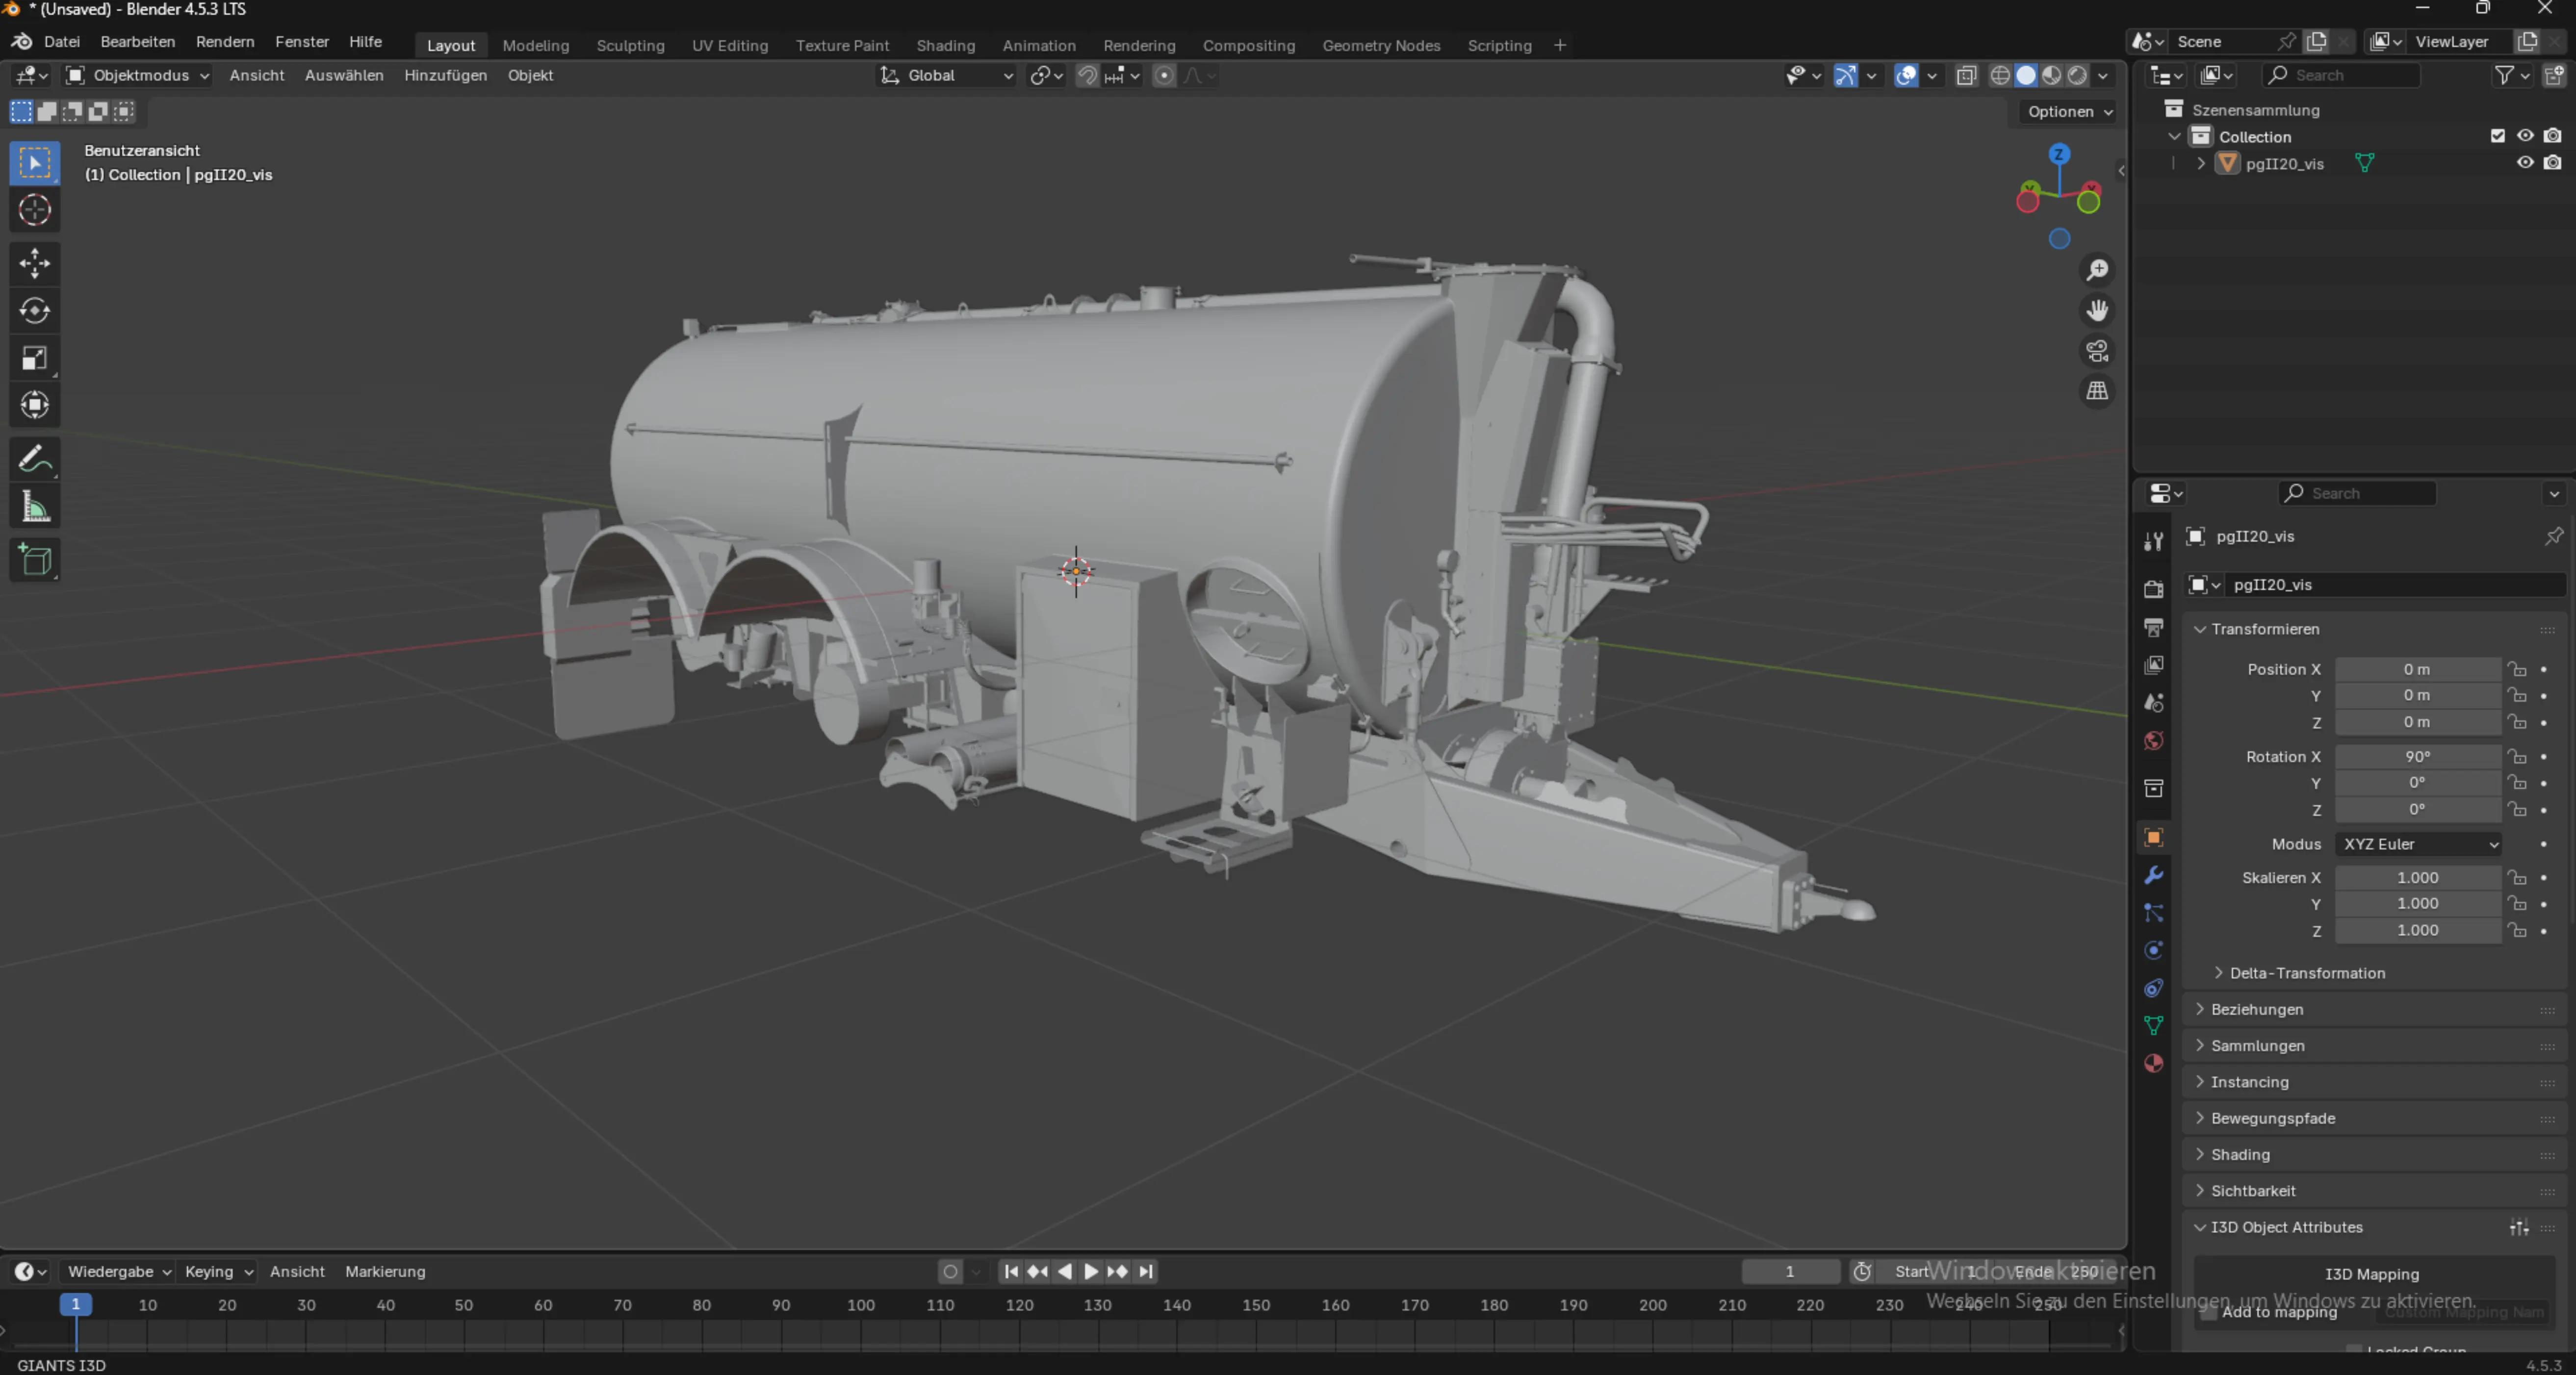Open the View Layer properties tab

pos(2154,665)
